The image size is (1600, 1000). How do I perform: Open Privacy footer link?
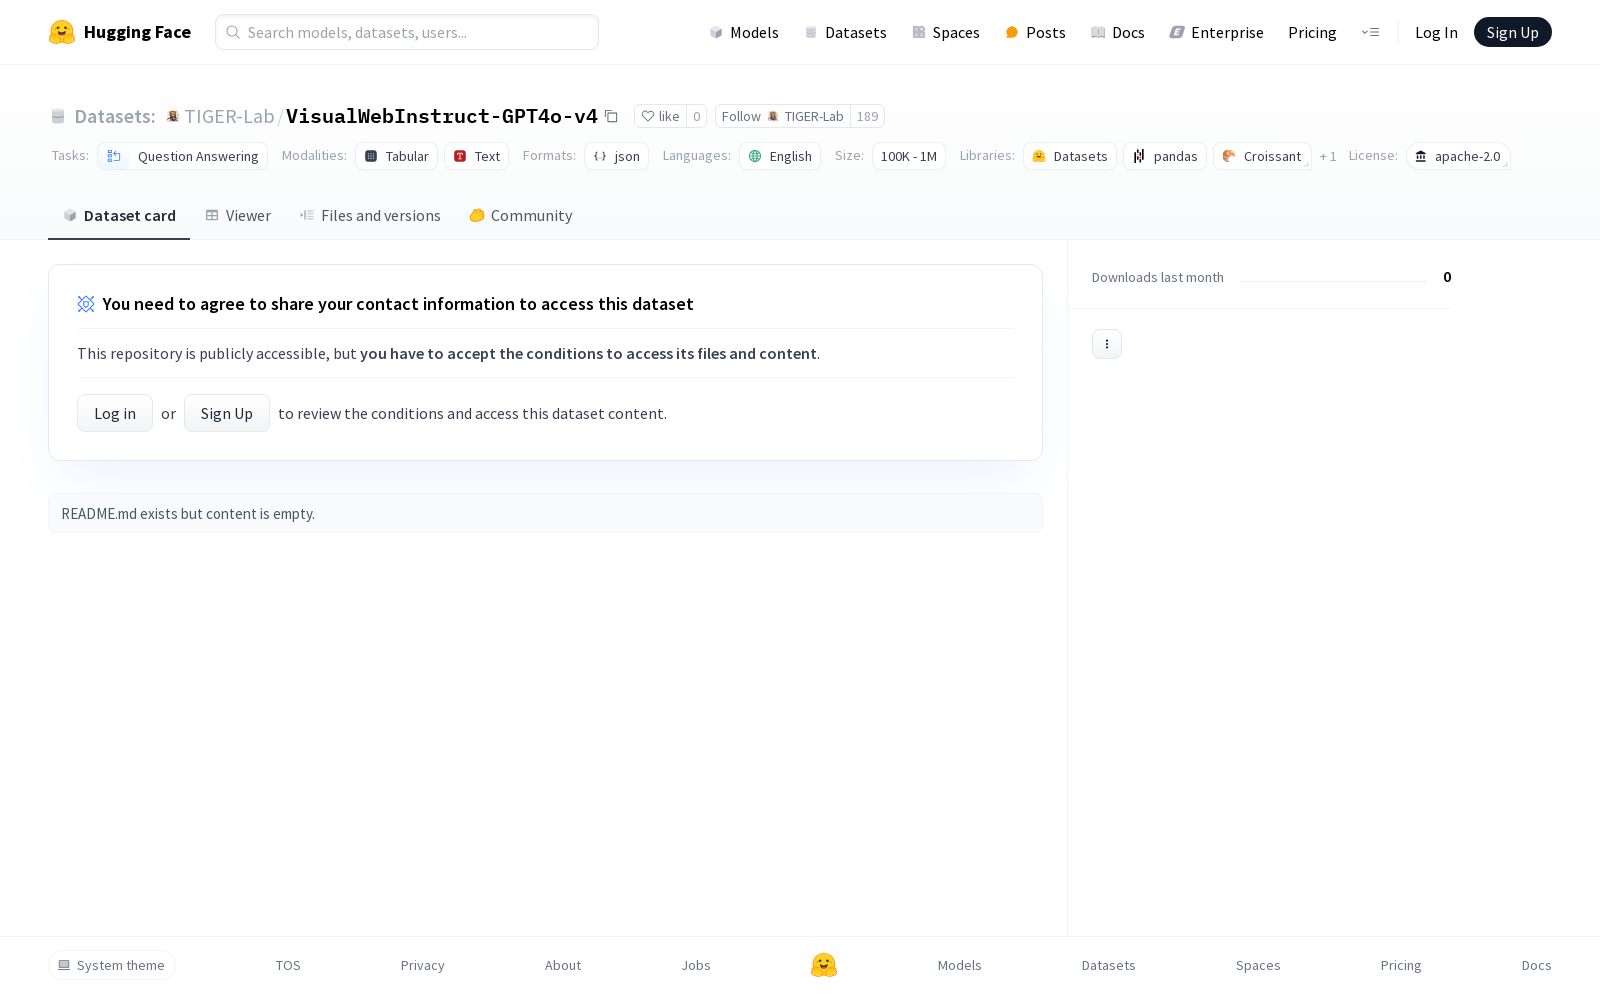(x=422, y=965)
